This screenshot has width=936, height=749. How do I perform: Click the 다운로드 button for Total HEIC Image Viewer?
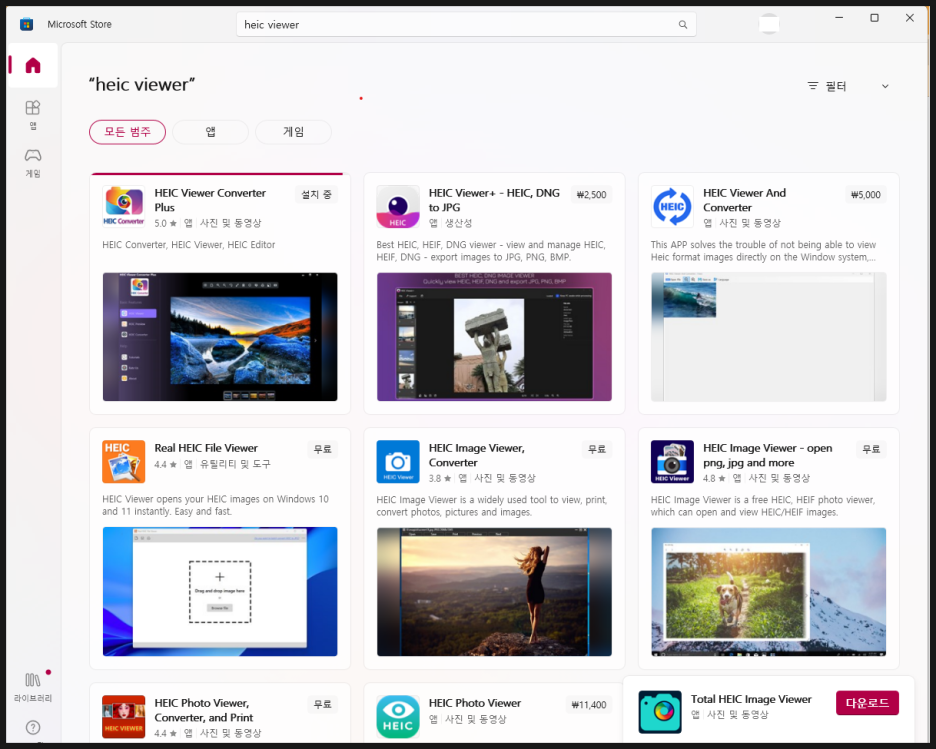pyautogui.click(x=867, y=703)
